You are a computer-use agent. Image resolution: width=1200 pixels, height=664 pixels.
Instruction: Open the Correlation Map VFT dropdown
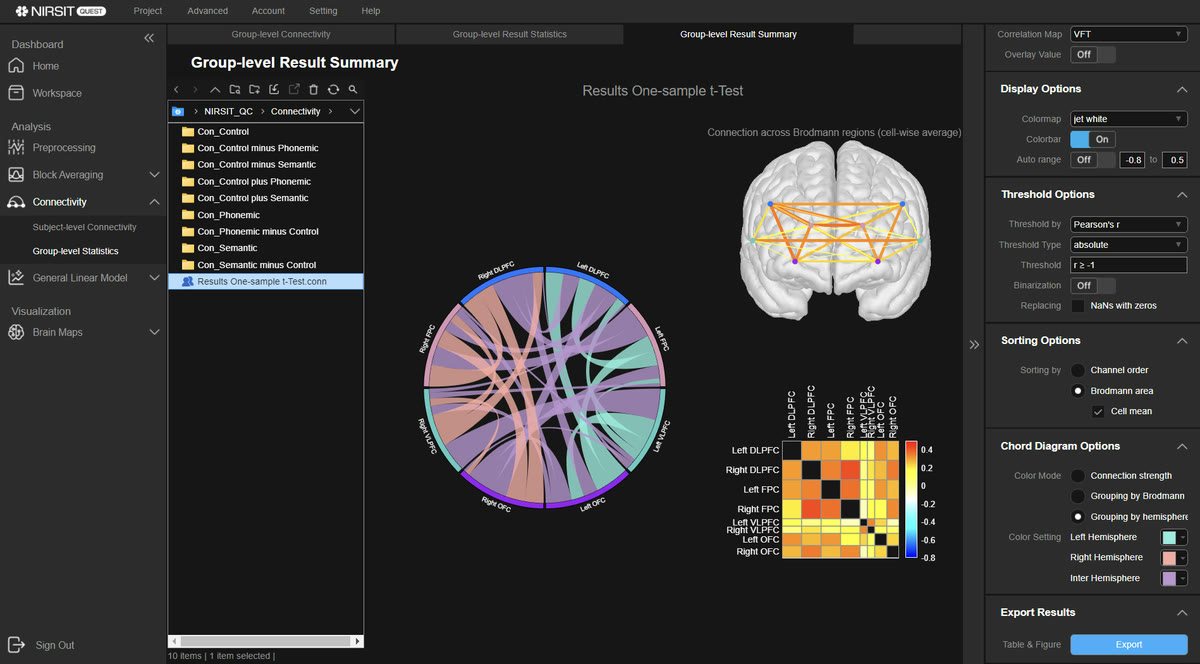point(1128,34)
